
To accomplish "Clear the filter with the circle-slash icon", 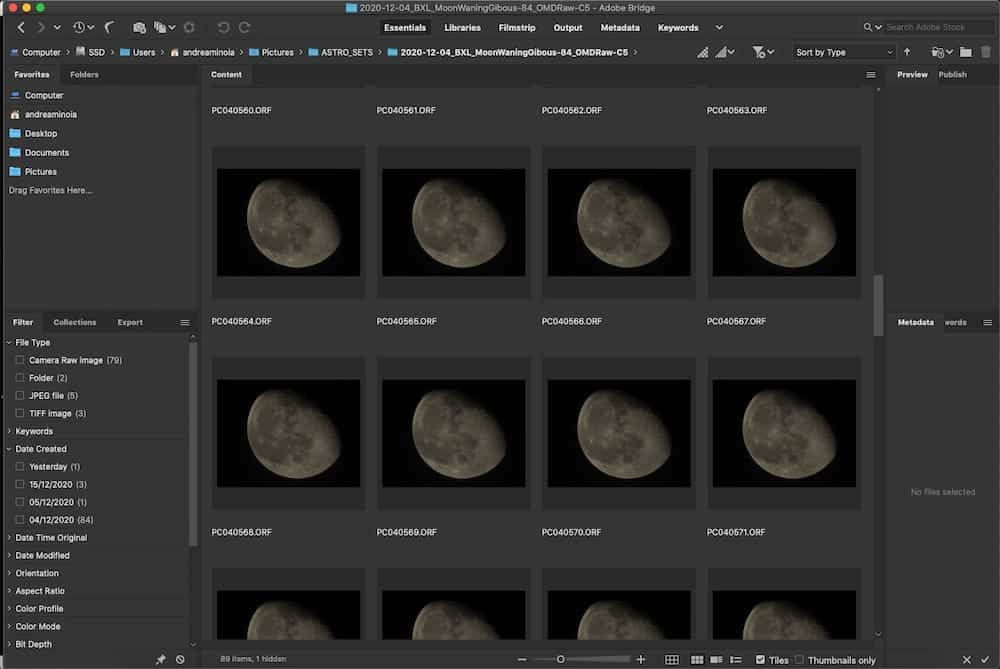I will (180, 659).
